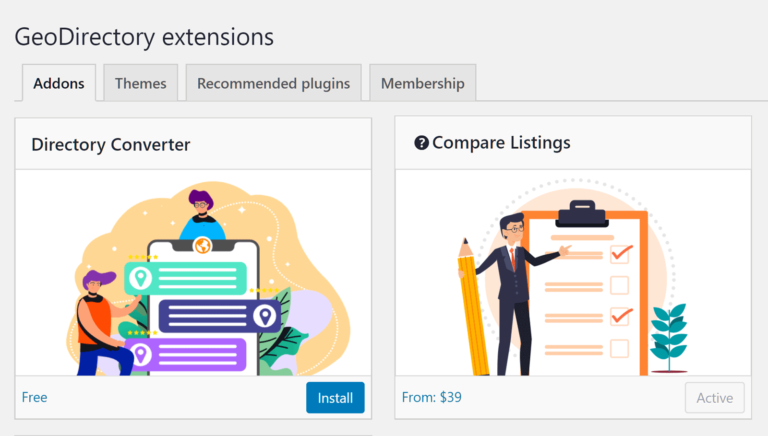
Task: Open the Recommended plugins tab
Action: click(x=273, y=83)
